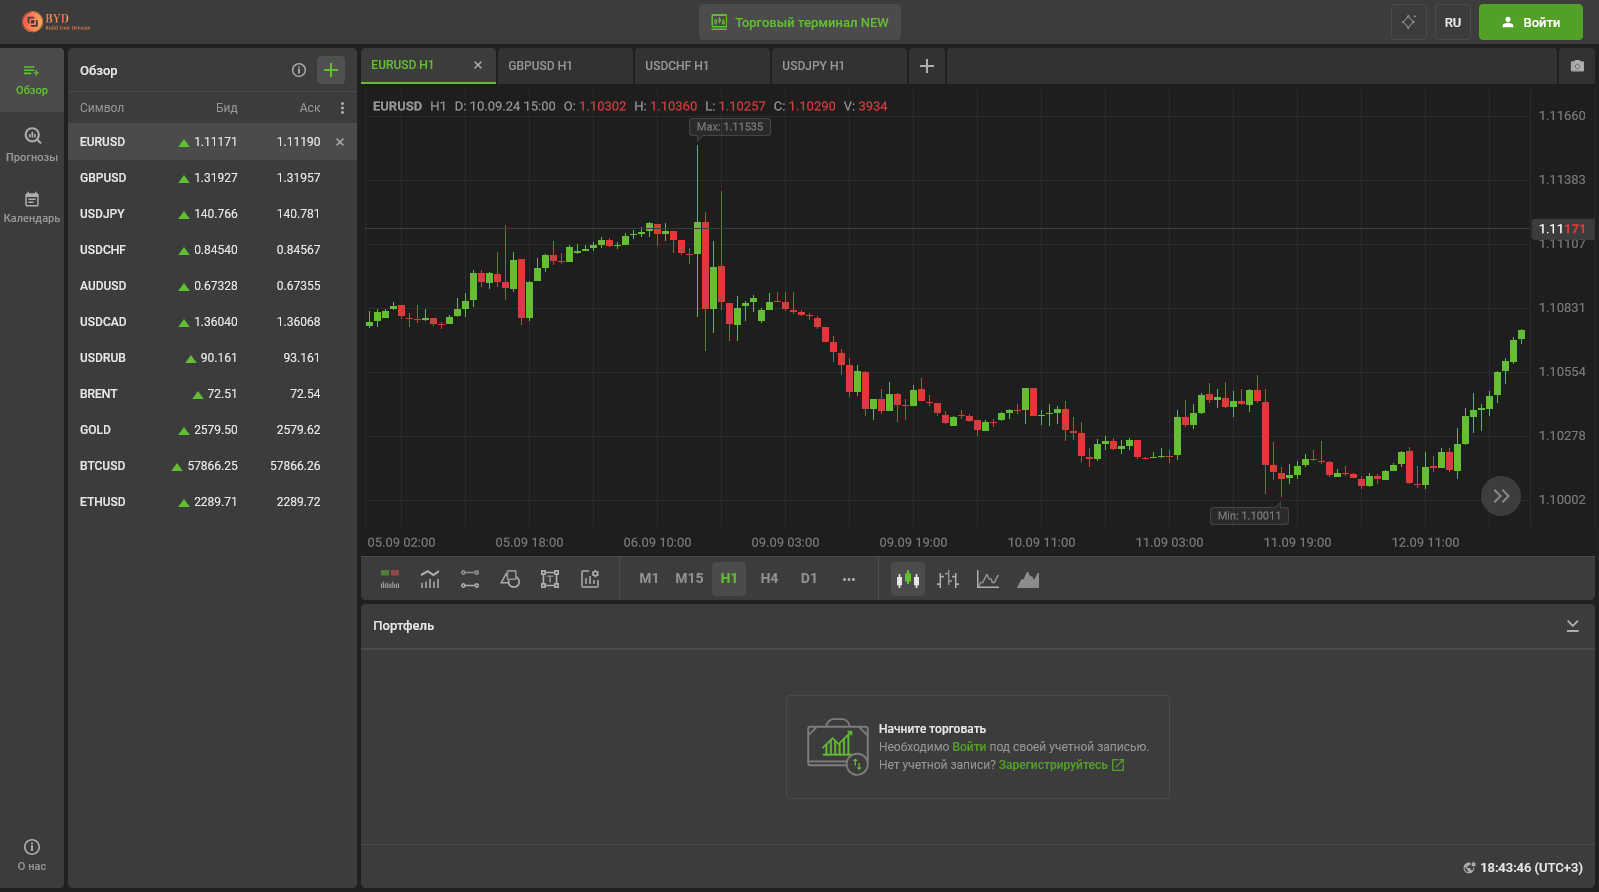Add a new chart tab

tap(927, 66)
